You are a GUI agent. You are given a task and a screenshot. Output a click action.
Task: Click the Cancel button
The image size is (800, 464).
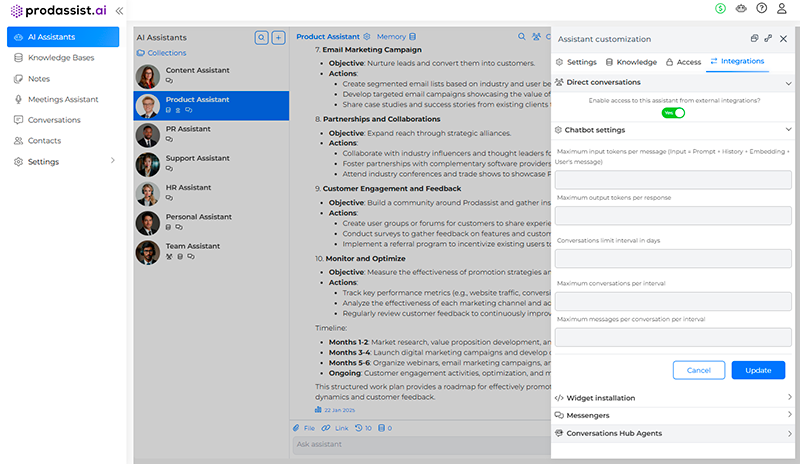click(699, 370)
